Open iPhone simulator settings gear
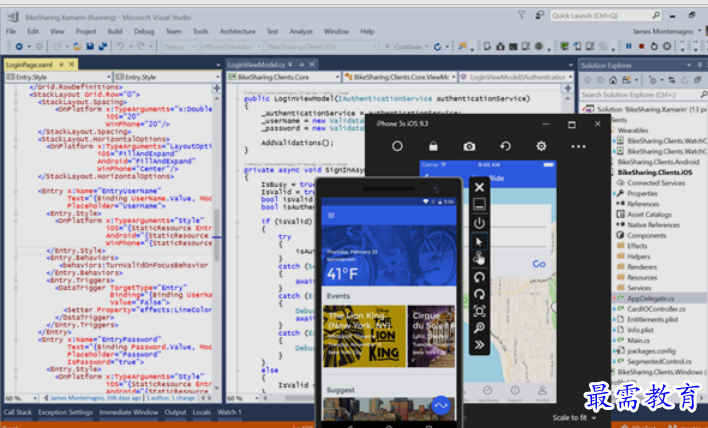708x428 pixels. pos(541,146)
